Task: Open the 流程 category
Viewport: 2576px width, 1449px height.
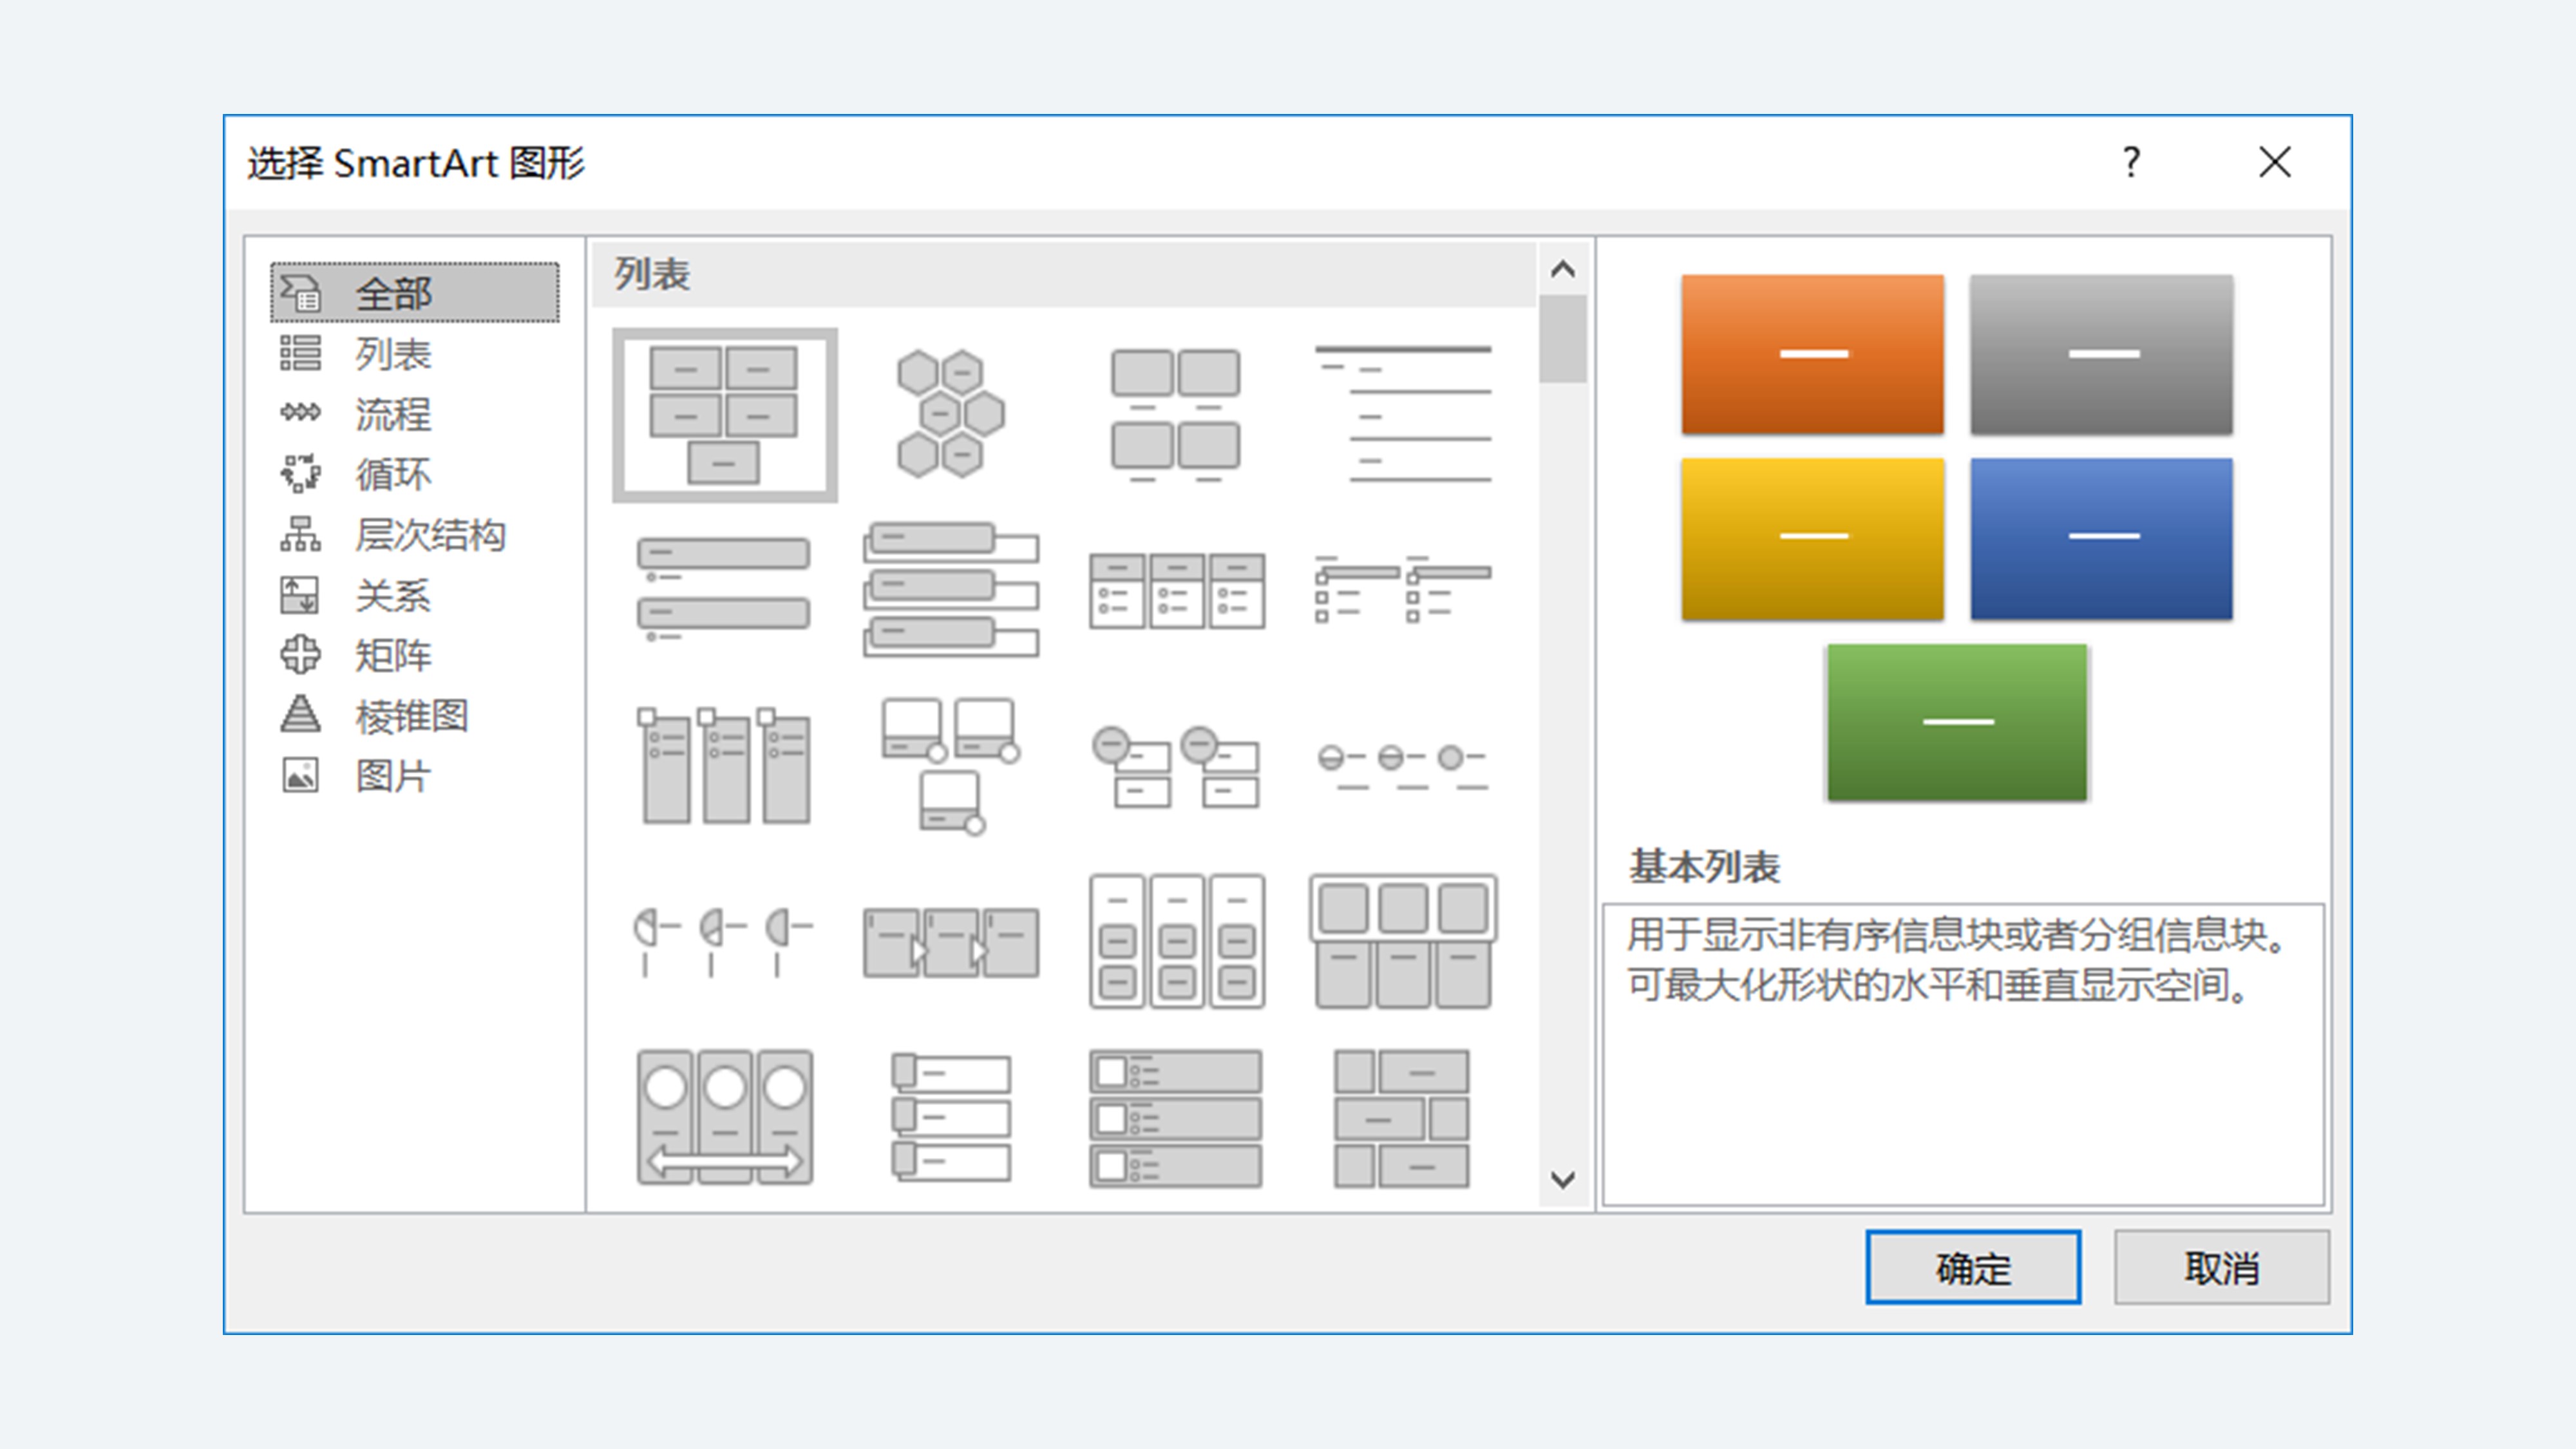Action: 392,414
